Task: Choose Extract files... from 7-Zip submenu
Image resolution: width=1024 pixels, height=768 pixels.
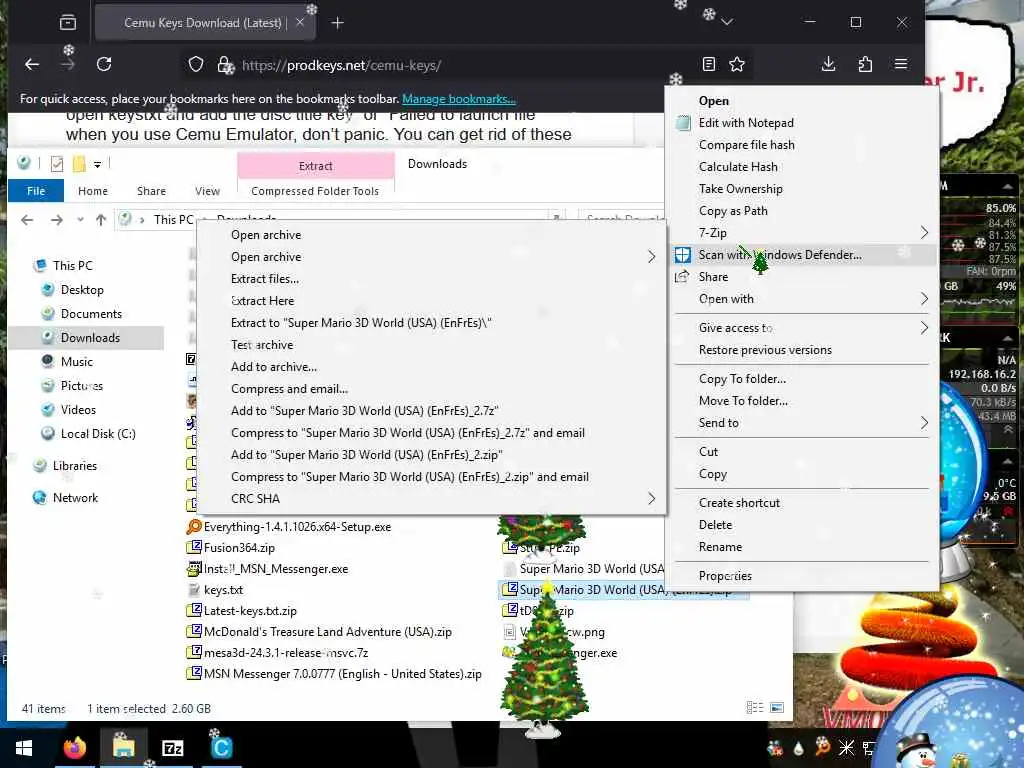Action: click(432, 279)
